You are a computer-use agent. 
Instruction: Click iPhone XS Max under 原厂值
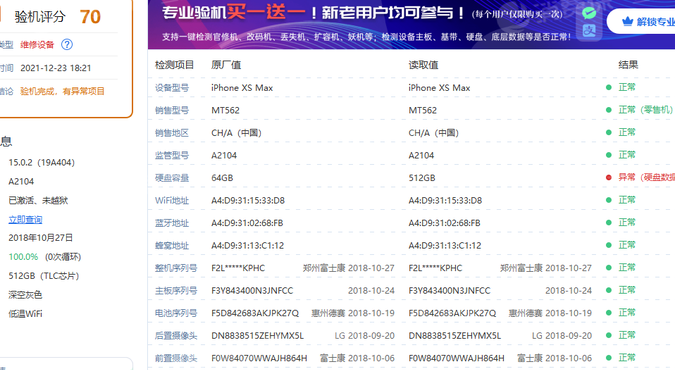242,88
